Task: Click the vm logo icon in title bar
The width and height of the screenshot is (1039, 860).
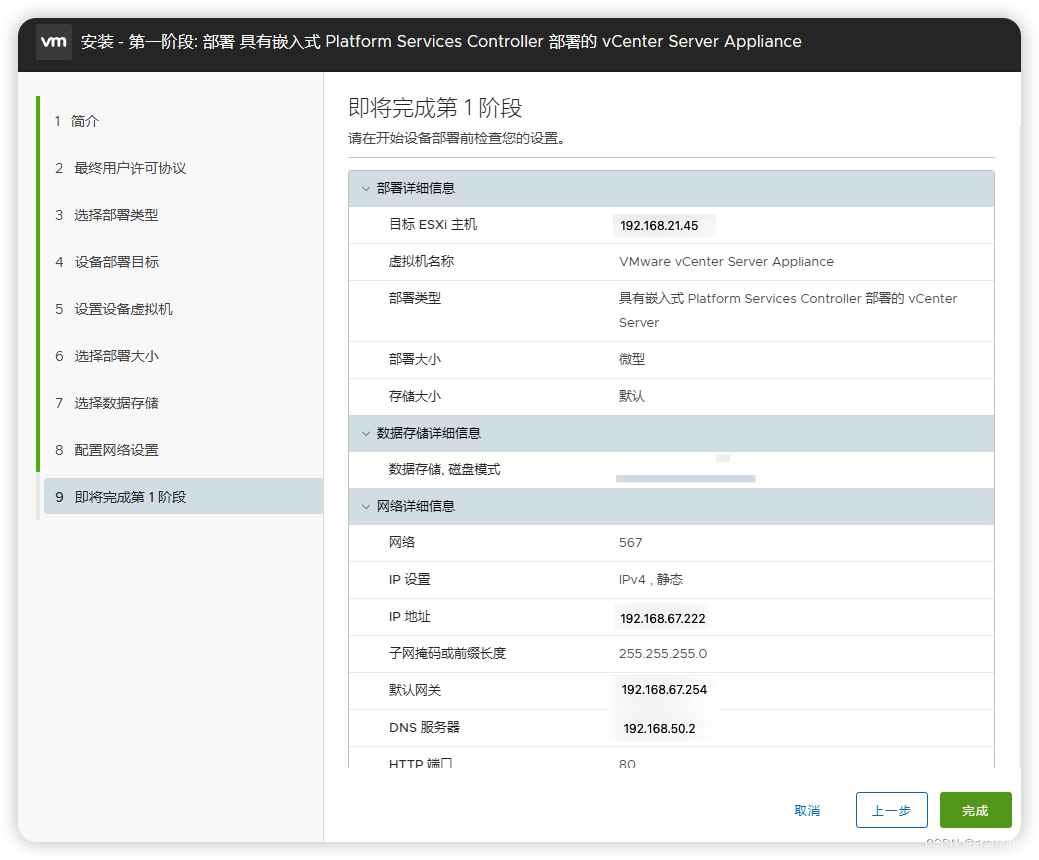Action: tap(54, 42)
